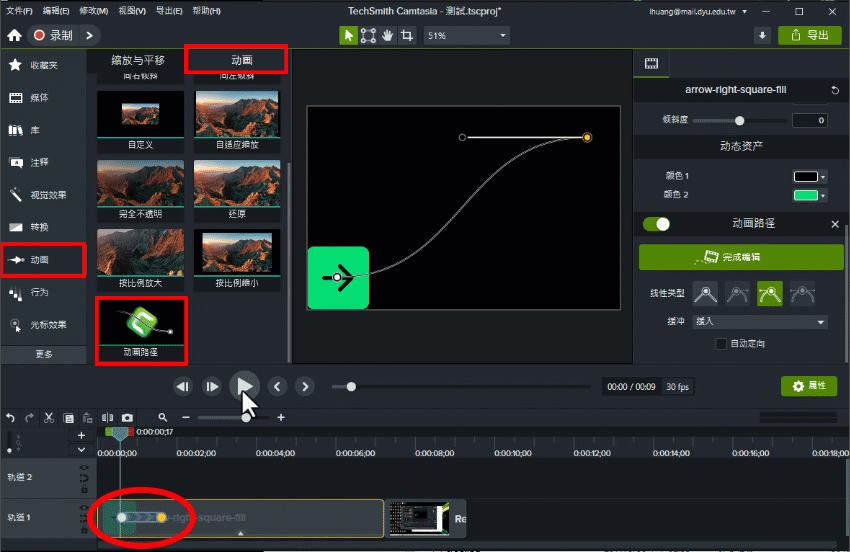The image size is (850, 552).
Task: Select the canvas transform handles tool
Action: [368, 36]
